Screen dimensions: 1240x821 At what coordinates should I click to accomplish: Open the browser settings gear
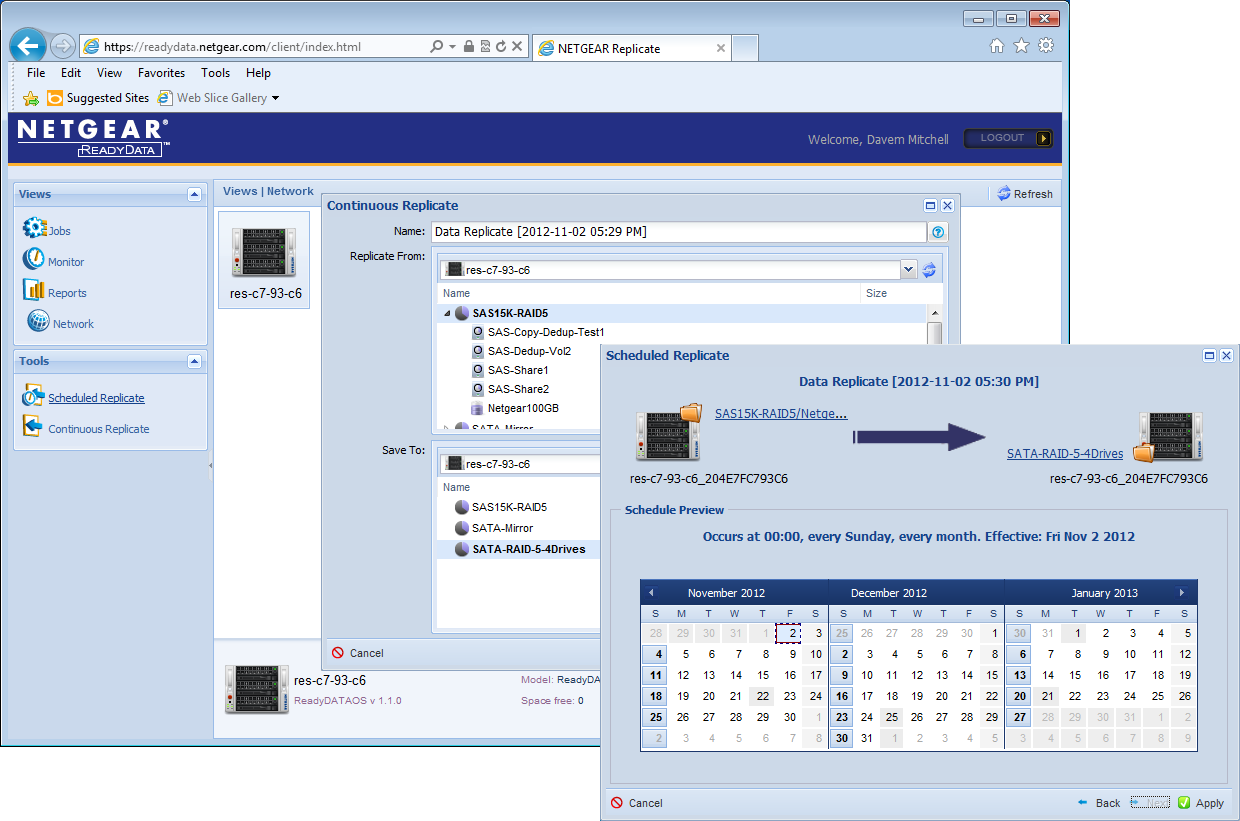click(x=1046, y=45)
